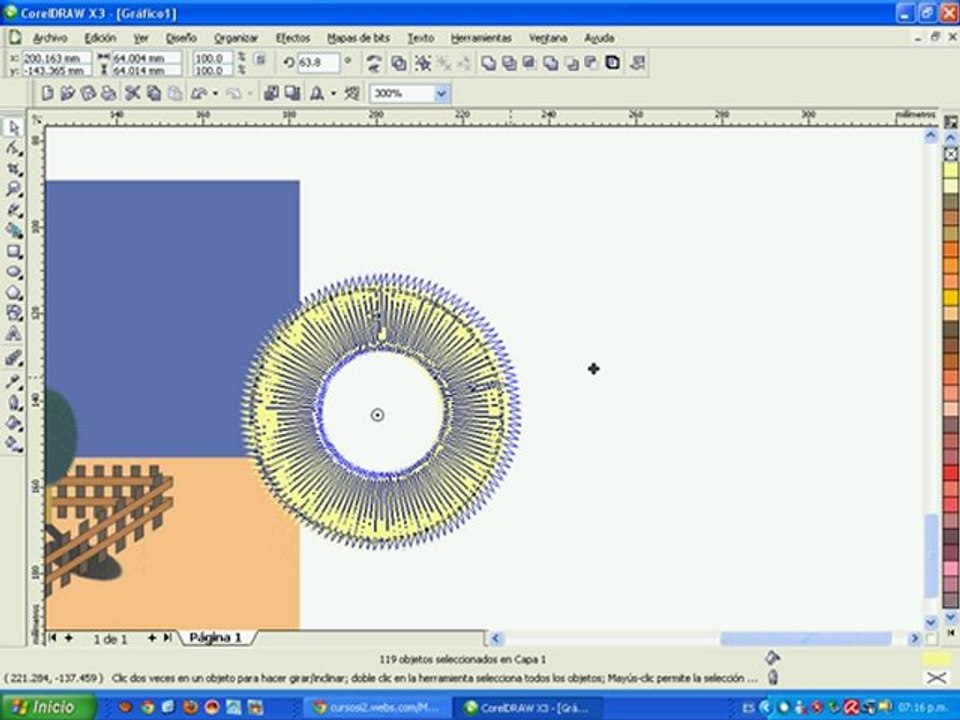Open the Organizar menu

tap(236, 38)
